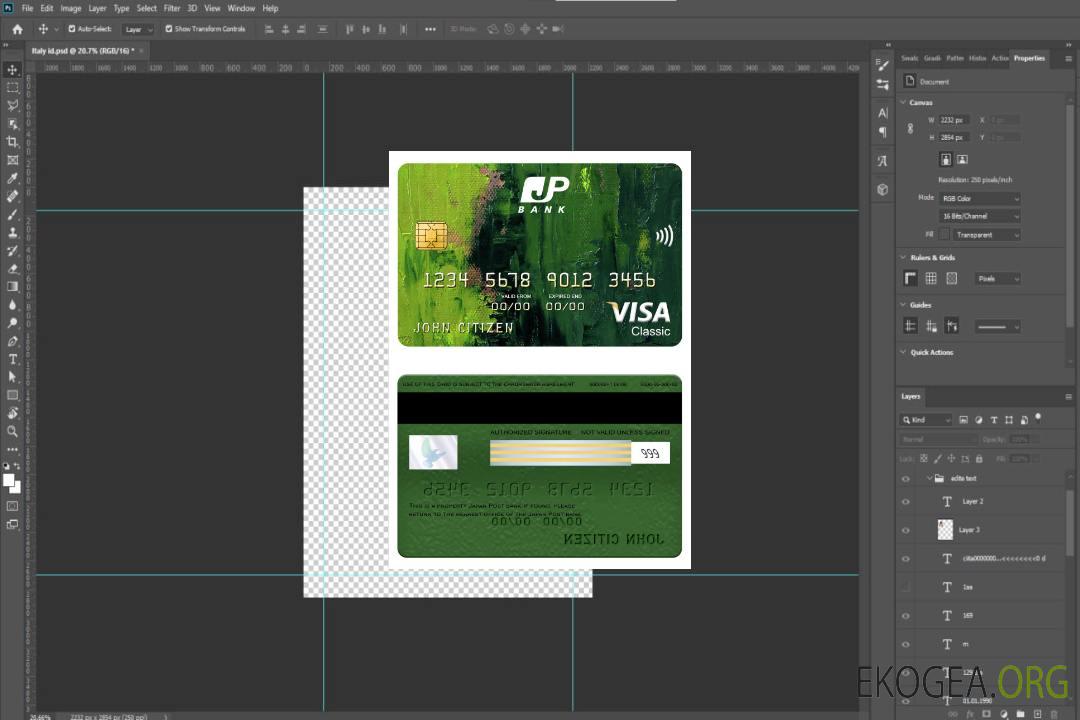Hide the 'edite text' group

click(906, 479)
